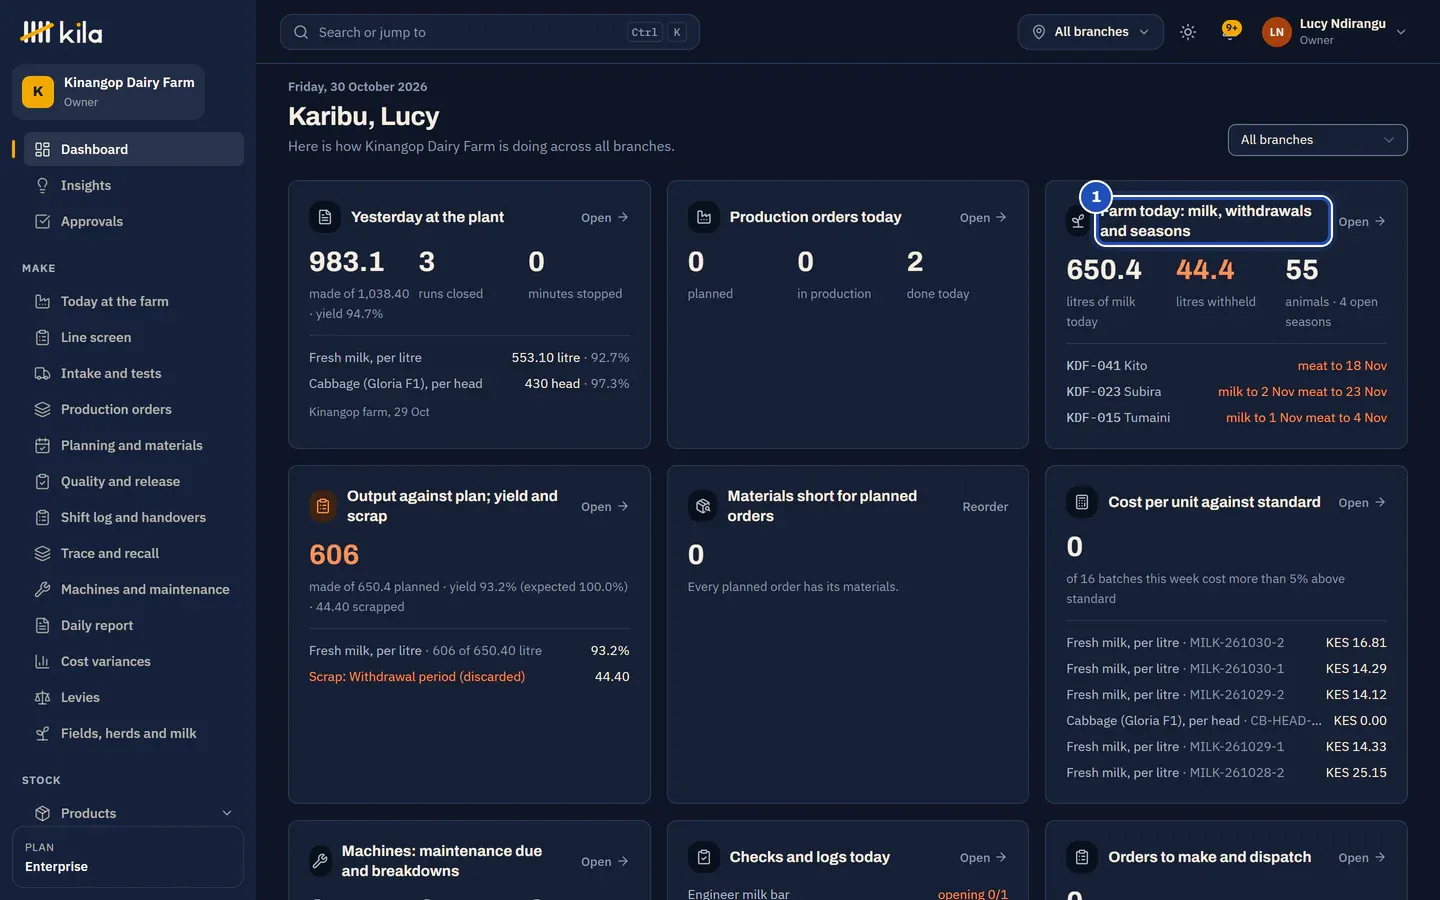Open Quality and release page

click(x=134, y=481)
